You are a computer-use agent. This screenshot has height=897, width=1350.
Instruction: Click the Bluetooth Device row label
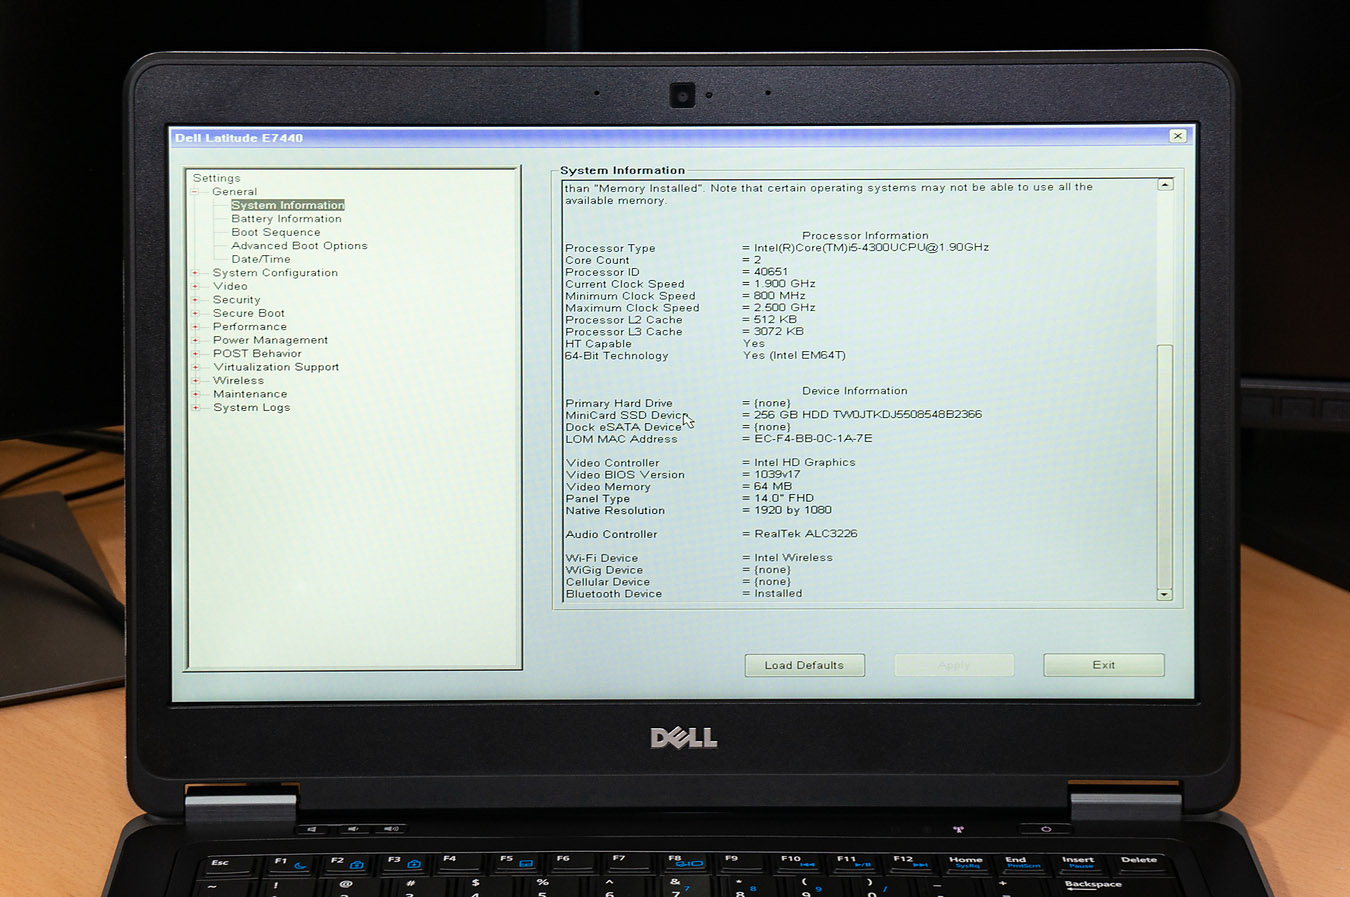(614, 594)
